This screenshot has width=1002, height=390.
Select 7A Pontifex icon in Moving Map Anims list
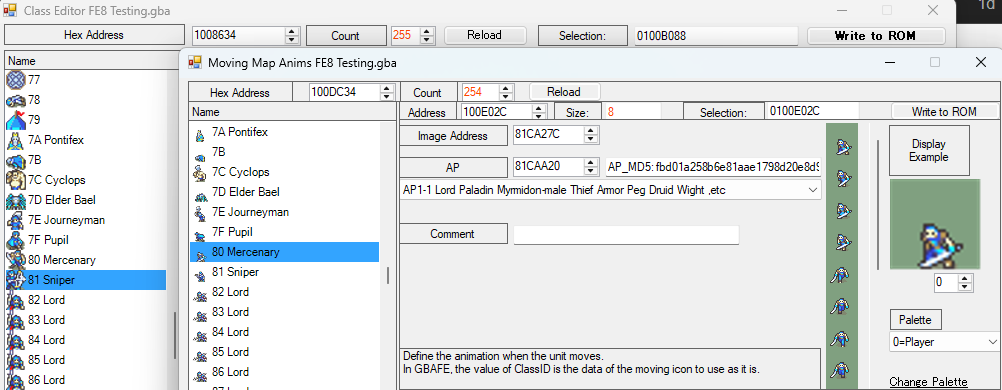(200, 132)
